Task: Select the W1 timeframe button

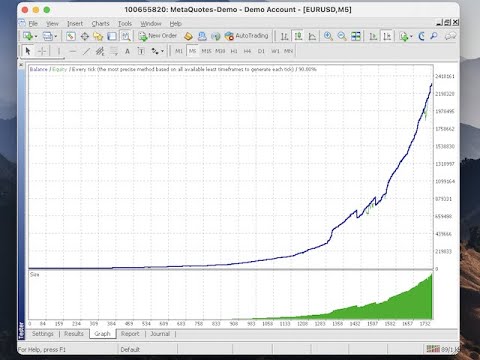Action: coord(275,51)
